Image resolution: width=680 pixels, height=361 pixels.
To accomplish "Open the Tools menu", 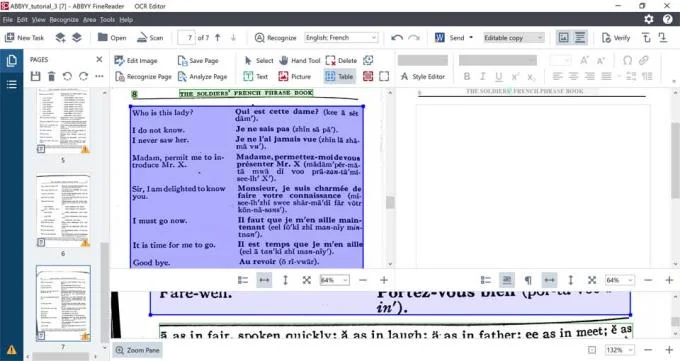I will coord(107,20).
